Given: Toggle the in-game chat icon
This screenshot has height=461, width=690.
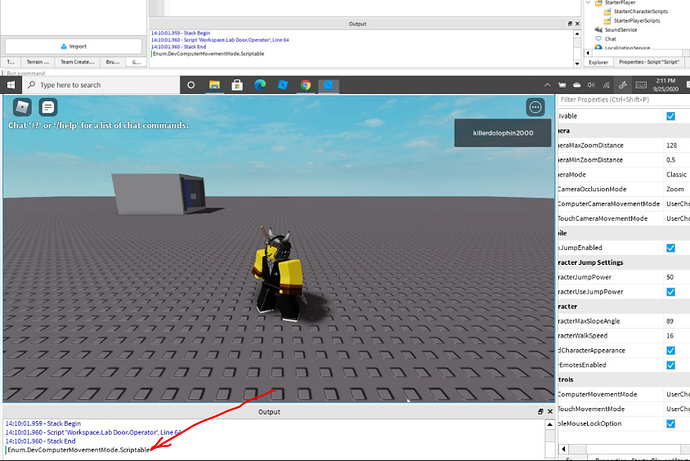Looking at the screenshot, I should (x=48, y=107).
